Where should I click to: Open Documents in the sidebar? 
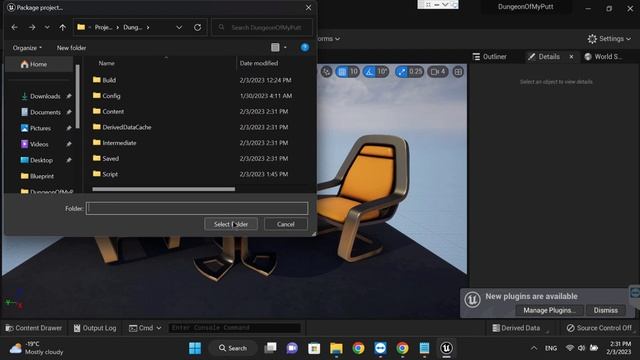45,112
